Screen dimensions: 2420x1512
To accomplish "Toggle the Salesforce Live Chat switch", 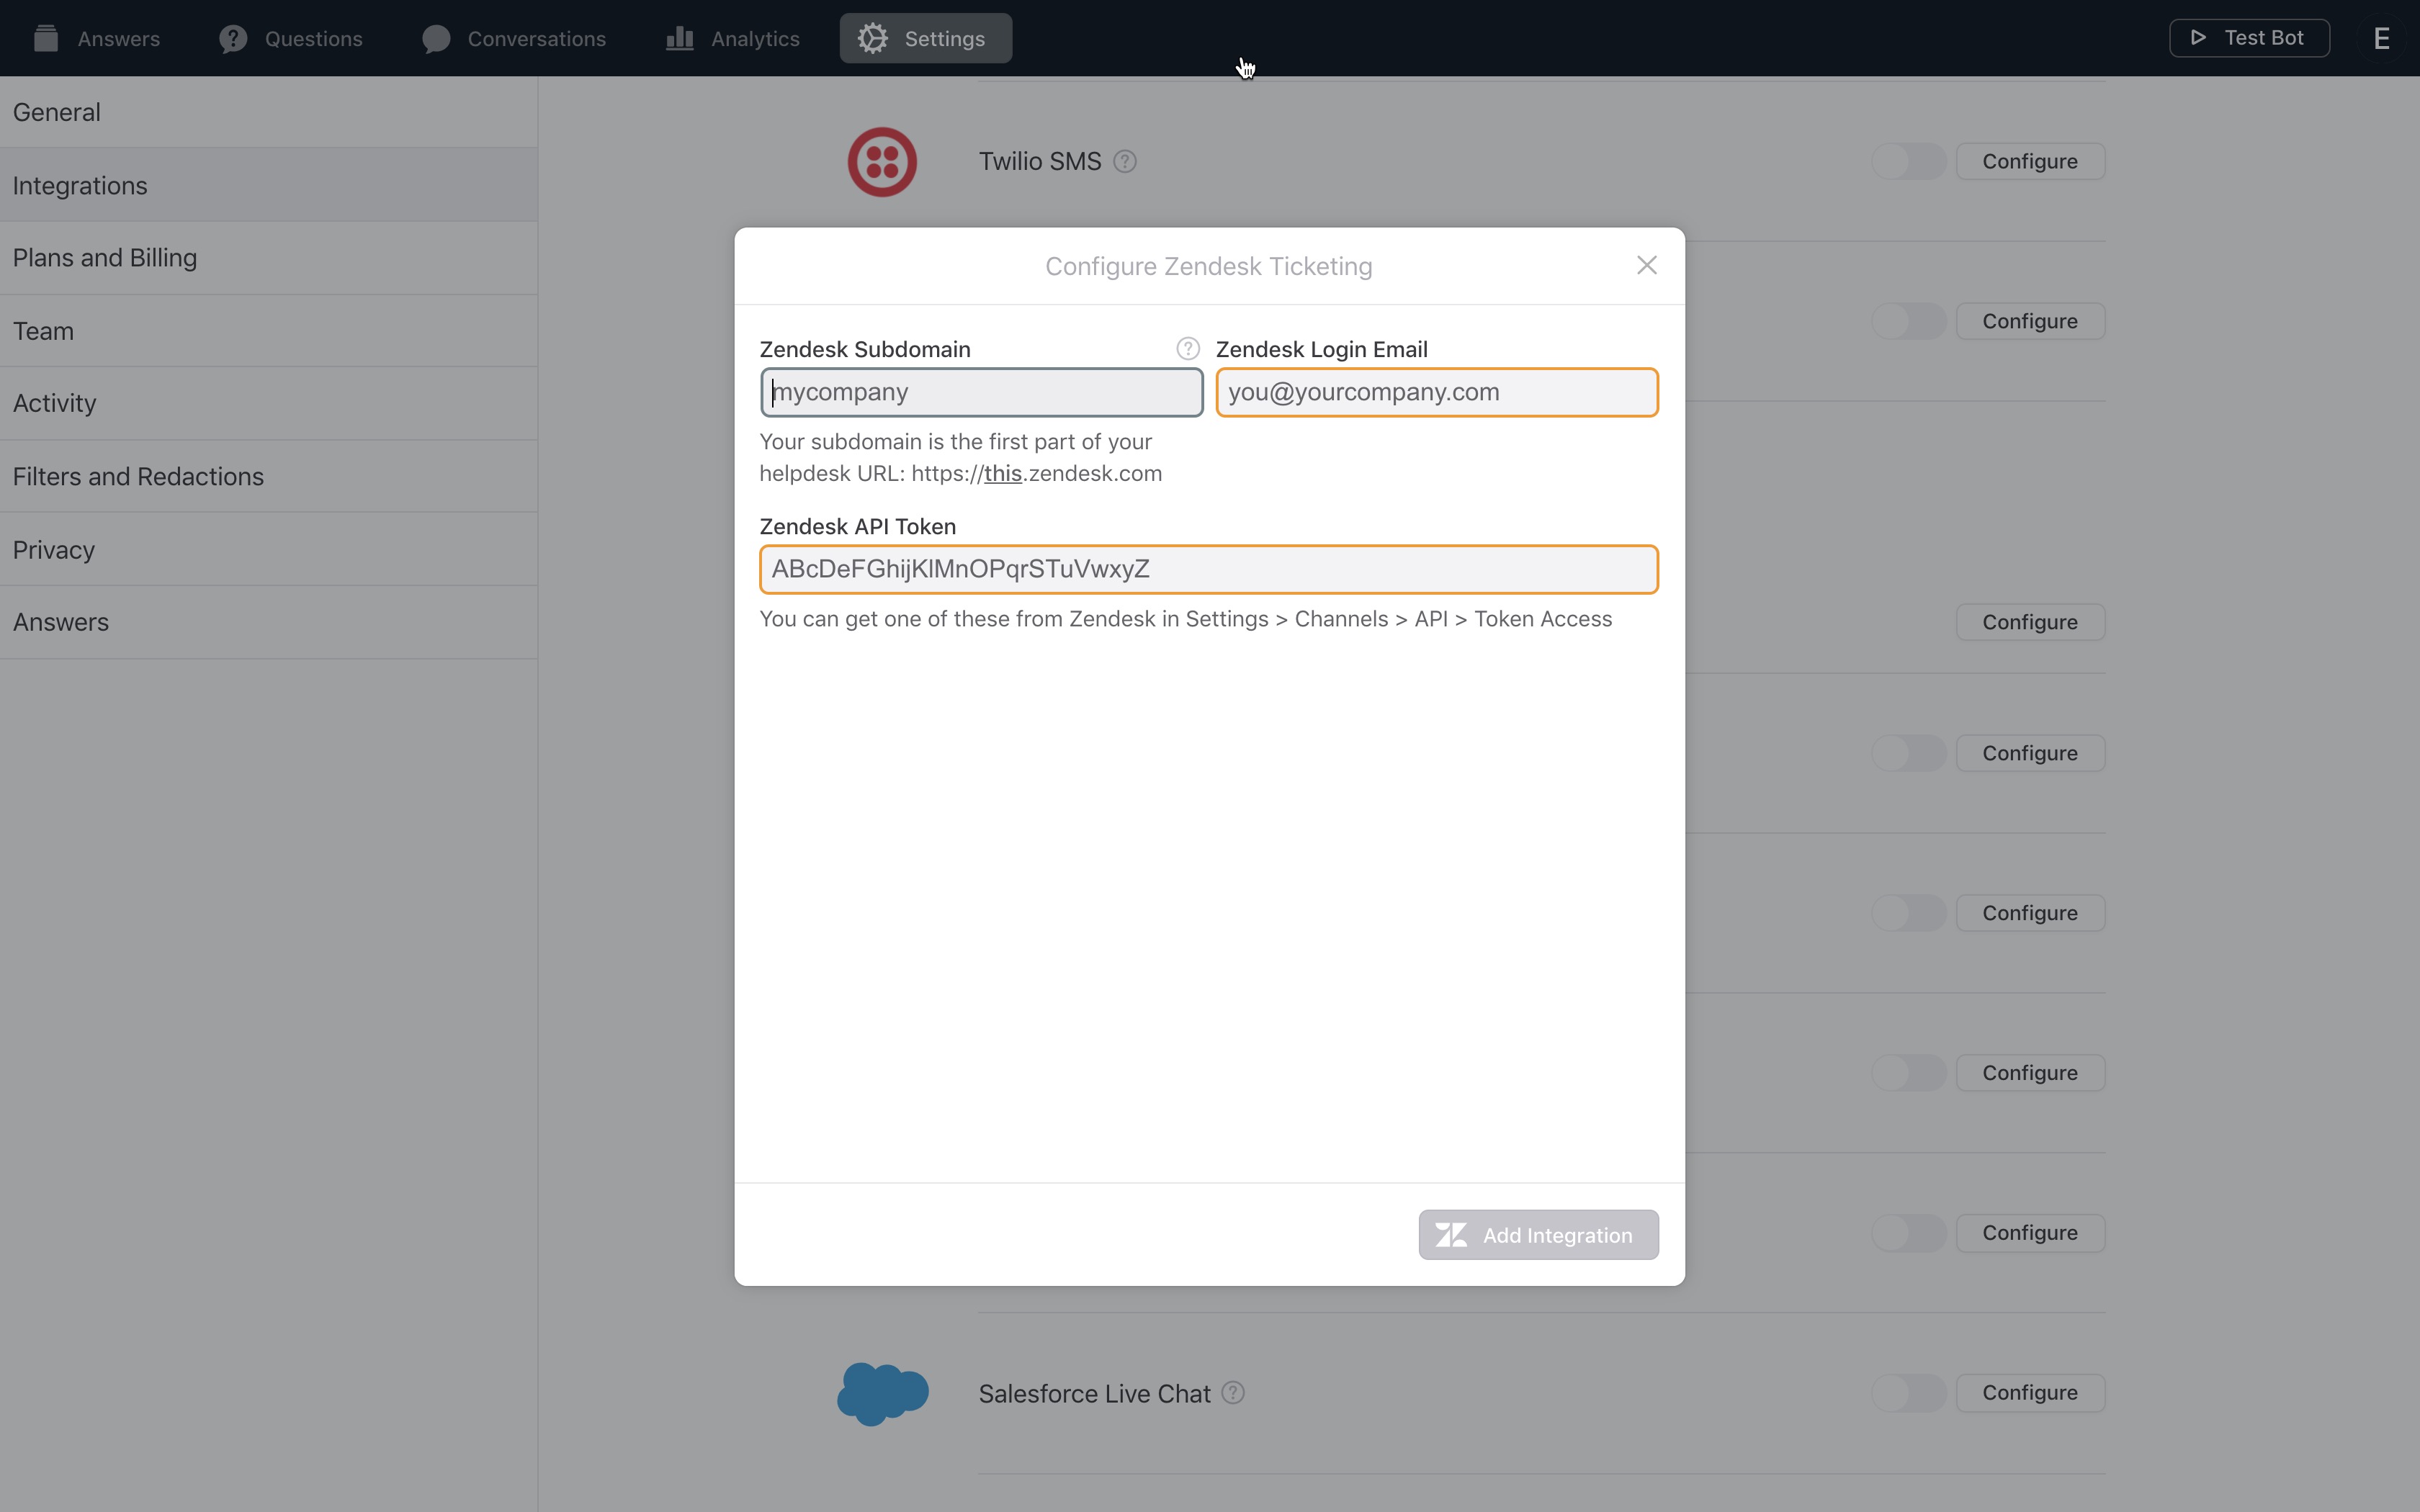I will (1908, 1392).
